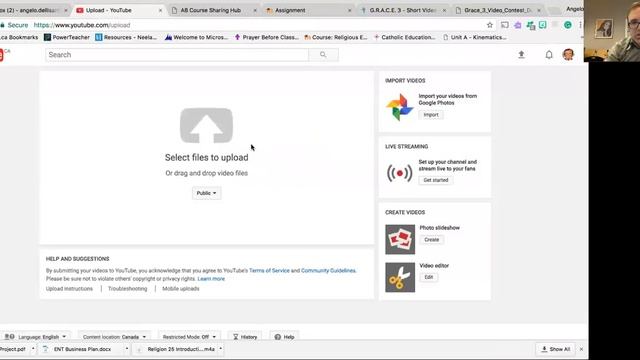
Task: Open Upload instructions link
Action: (69, 289)
